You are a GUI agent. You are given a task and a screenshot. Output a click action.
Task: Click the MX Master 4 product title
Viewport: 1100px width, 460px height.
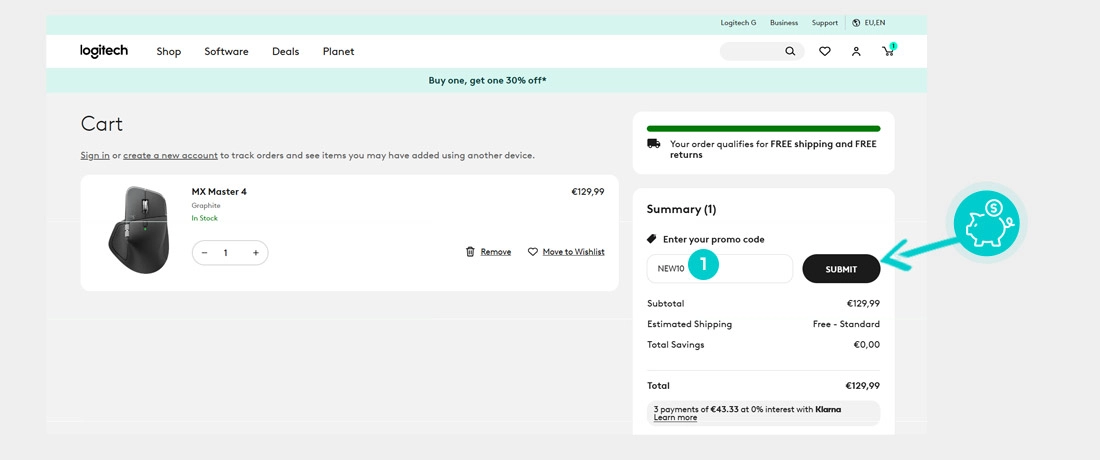point(219,191)
